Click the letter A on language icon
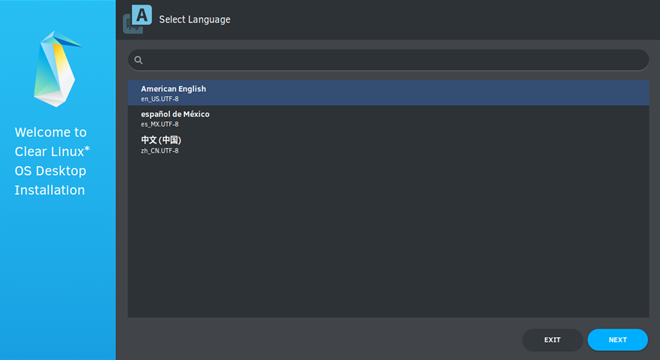 (x=142, y=15)
